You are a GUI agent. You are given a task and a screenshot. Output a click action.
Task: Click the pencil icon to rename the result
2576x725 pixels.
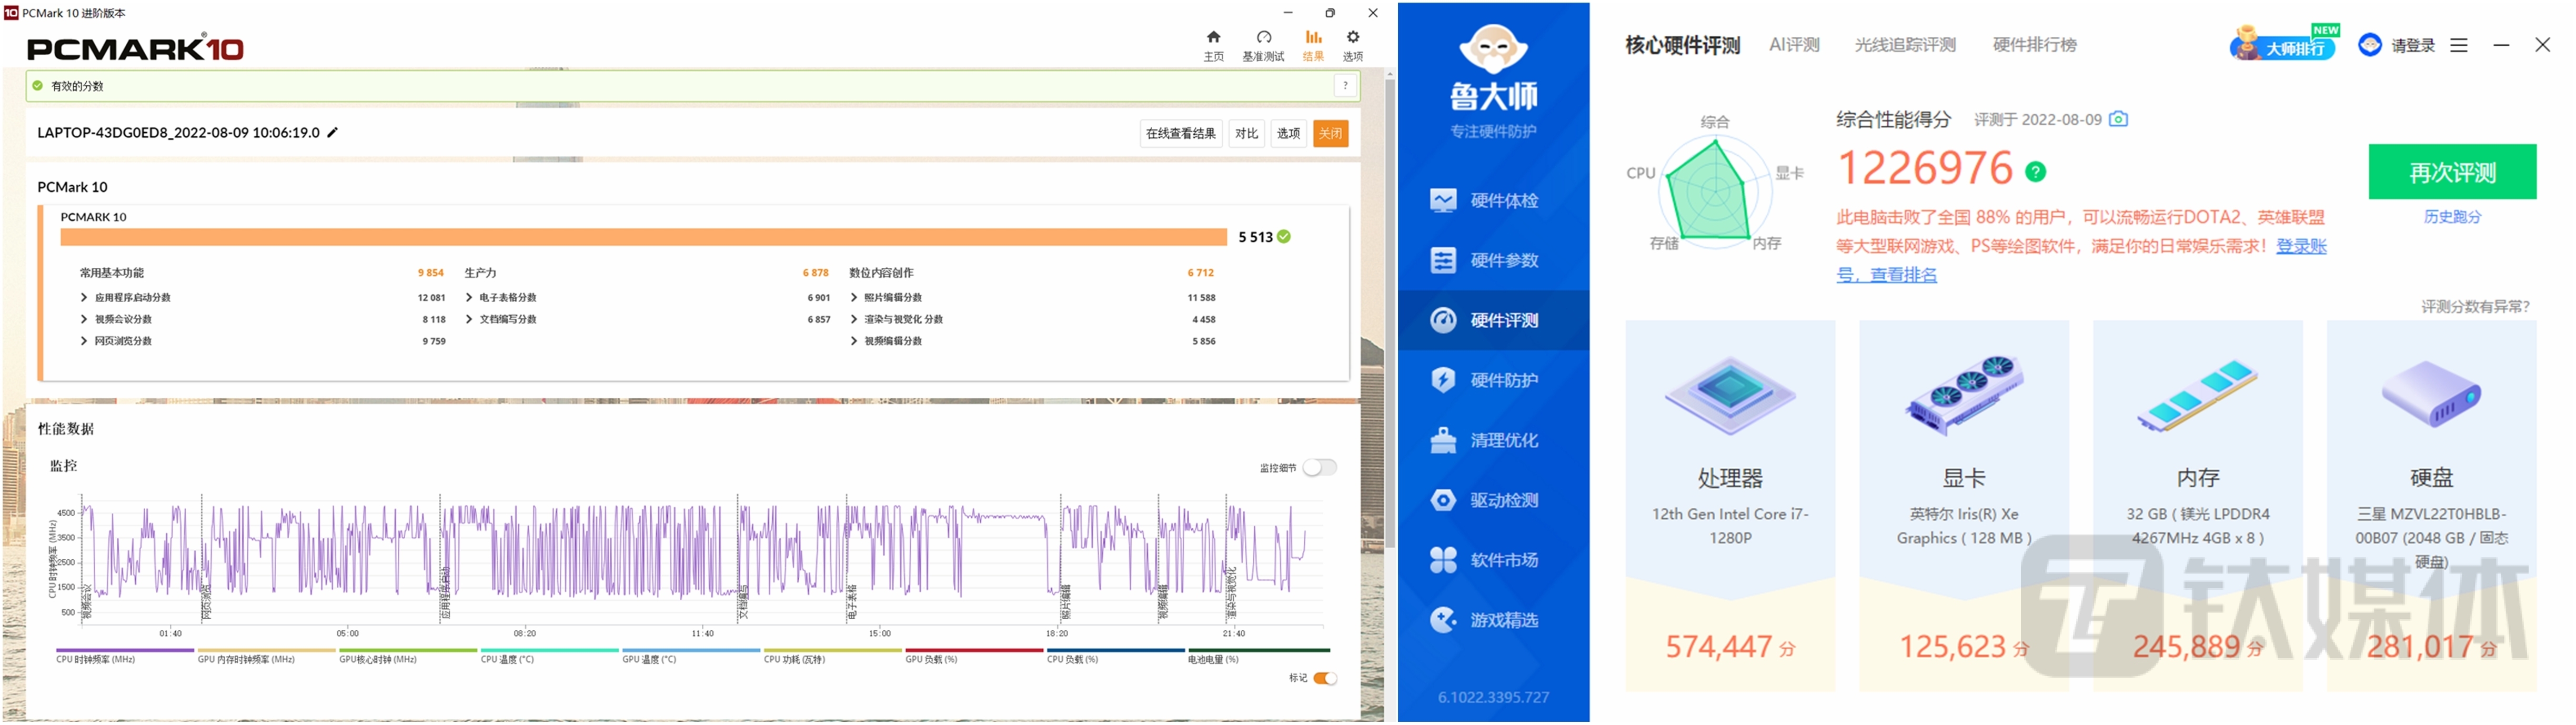click(x=333, y=132)
